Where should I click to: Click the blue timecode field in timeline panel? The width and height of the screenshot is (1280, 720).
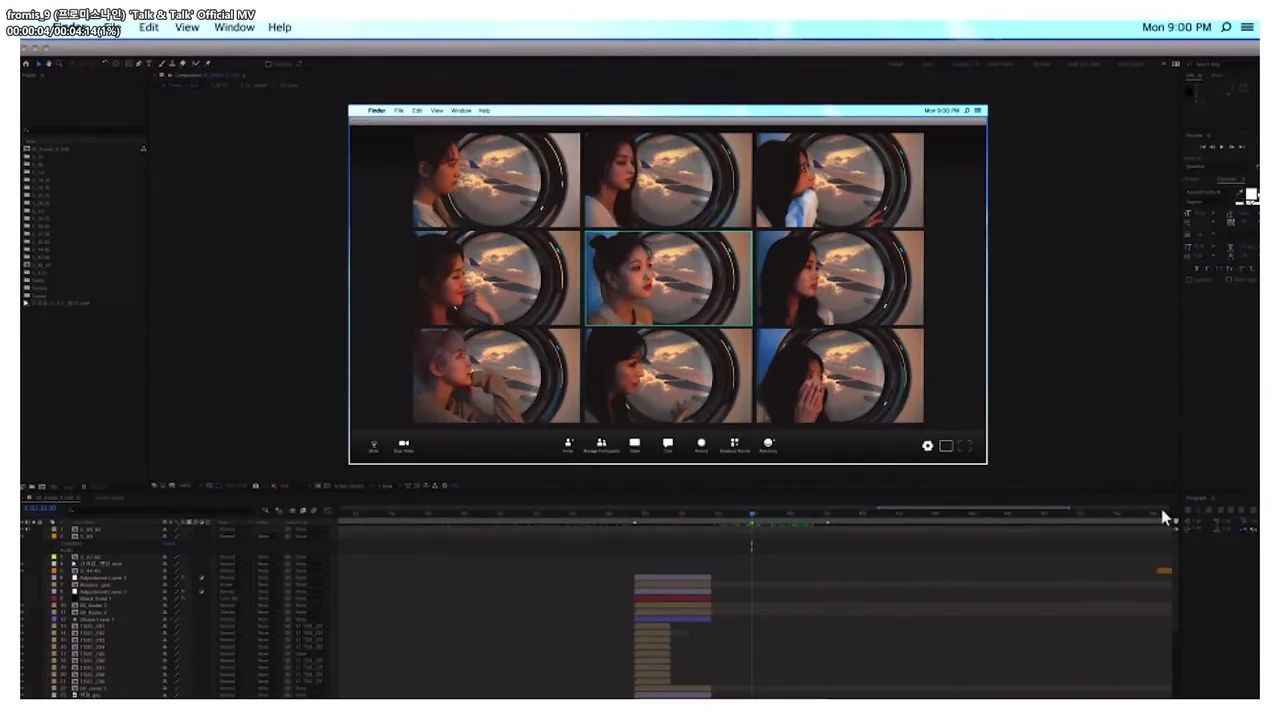40,508
